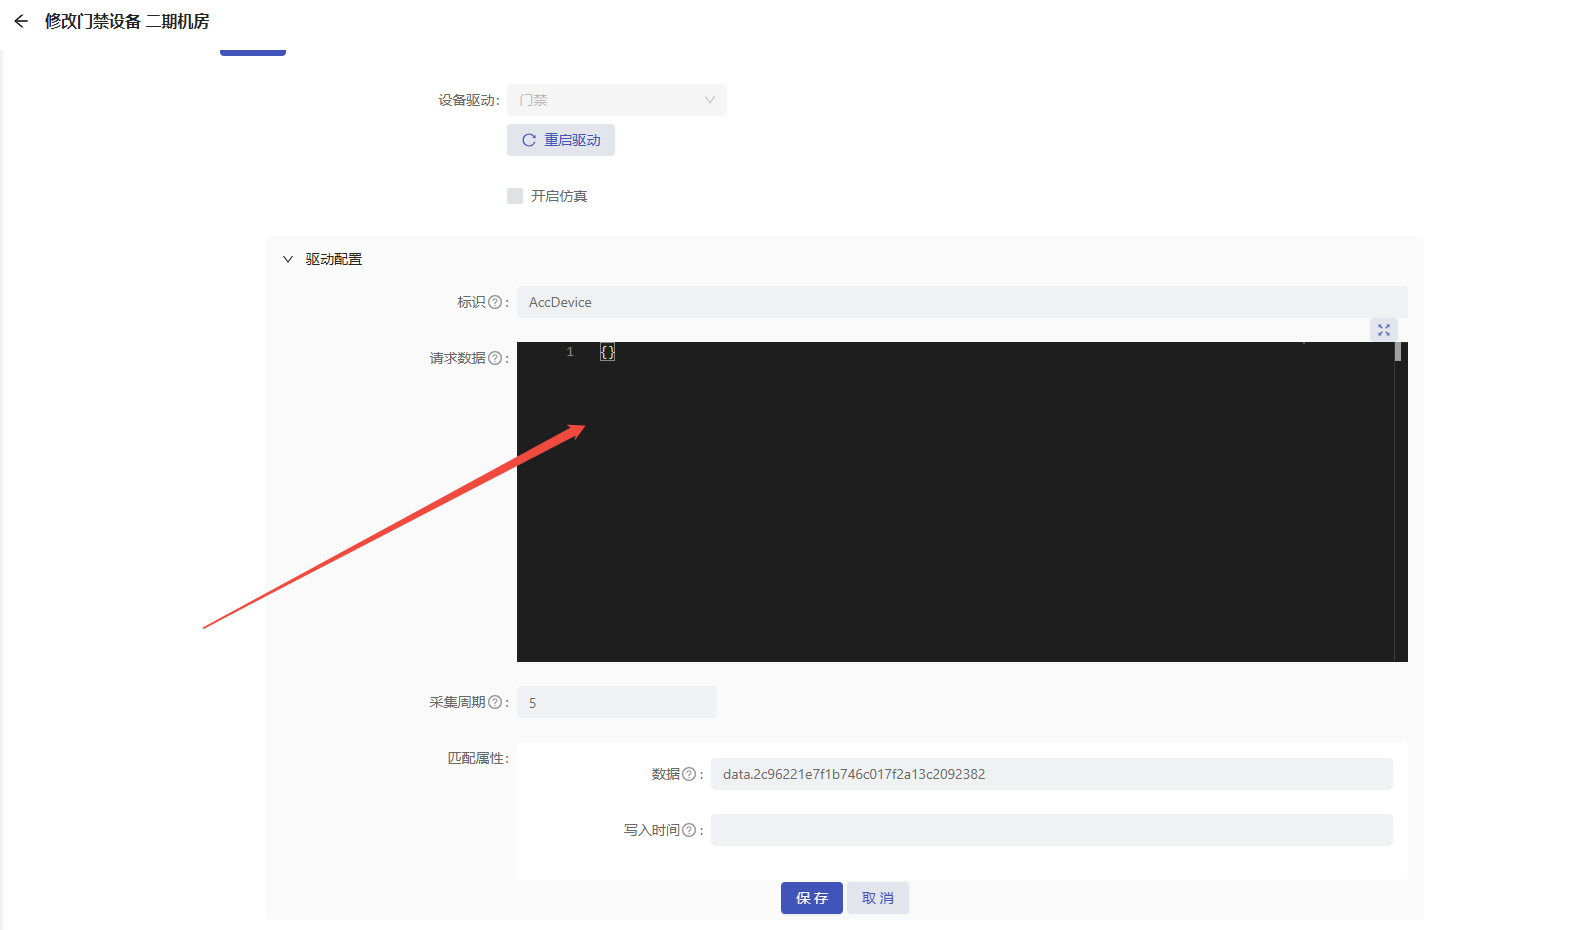Click the 重启驱动 button

[x=561, y=140]
